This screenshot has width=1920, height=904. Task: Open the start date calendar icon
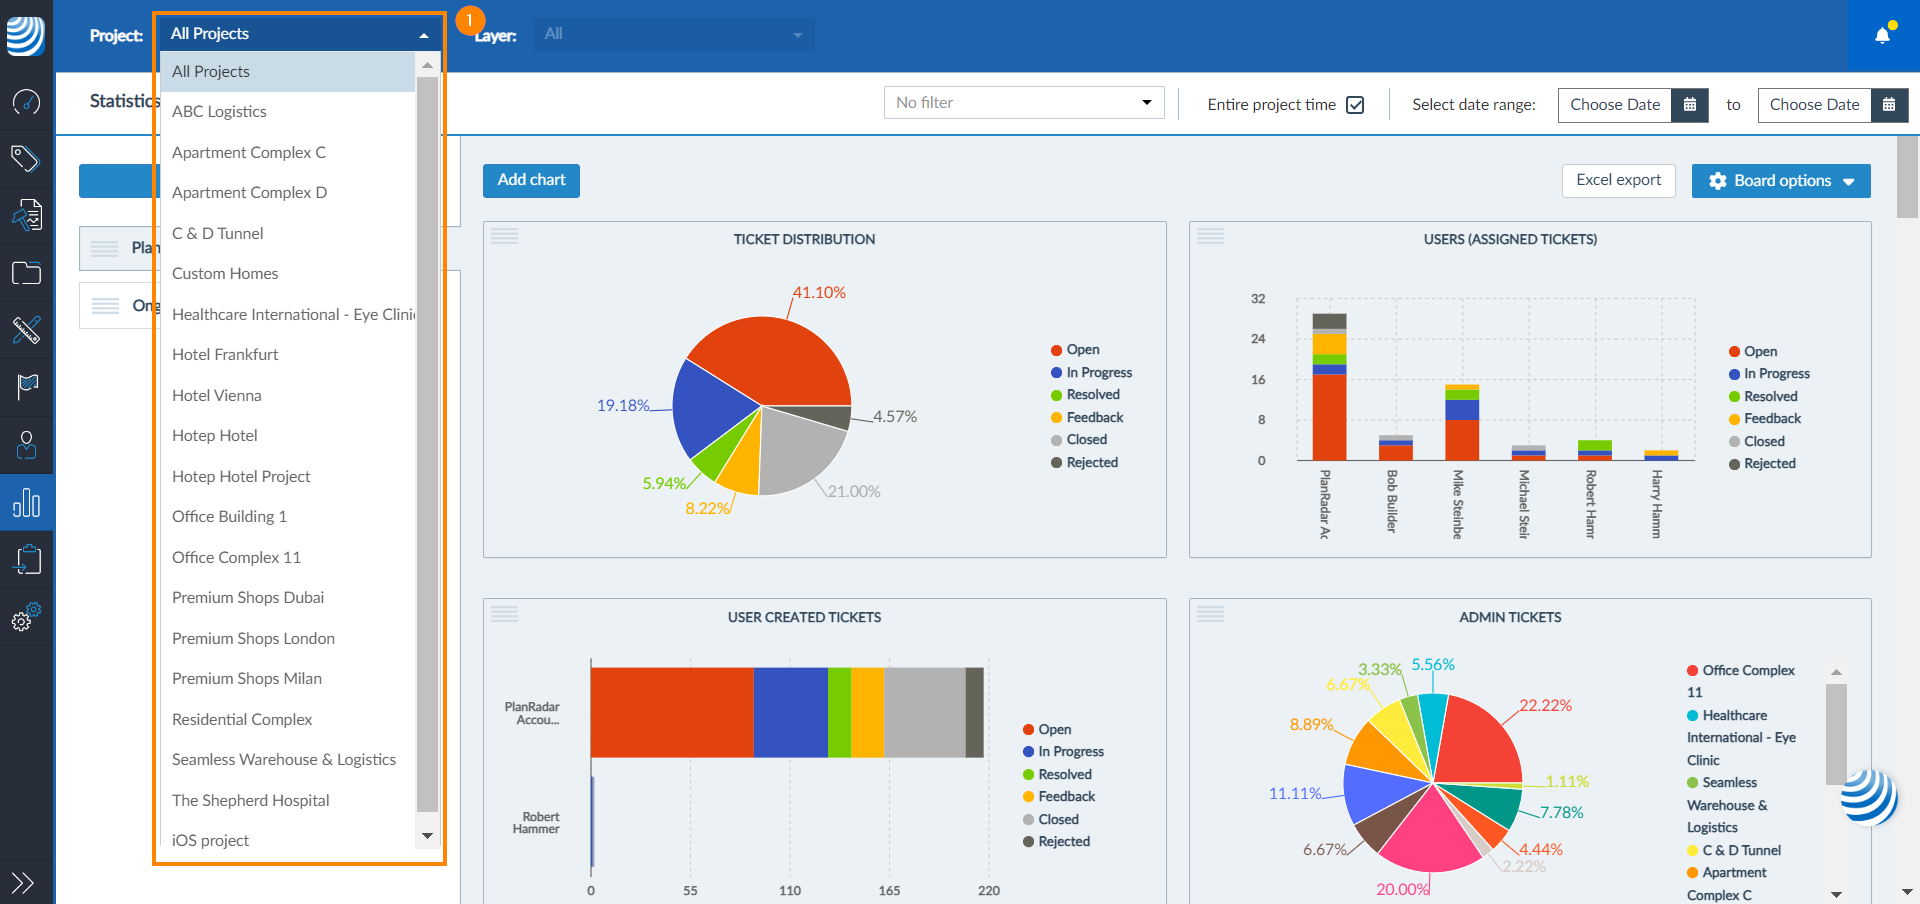[x=1689, y=105]
